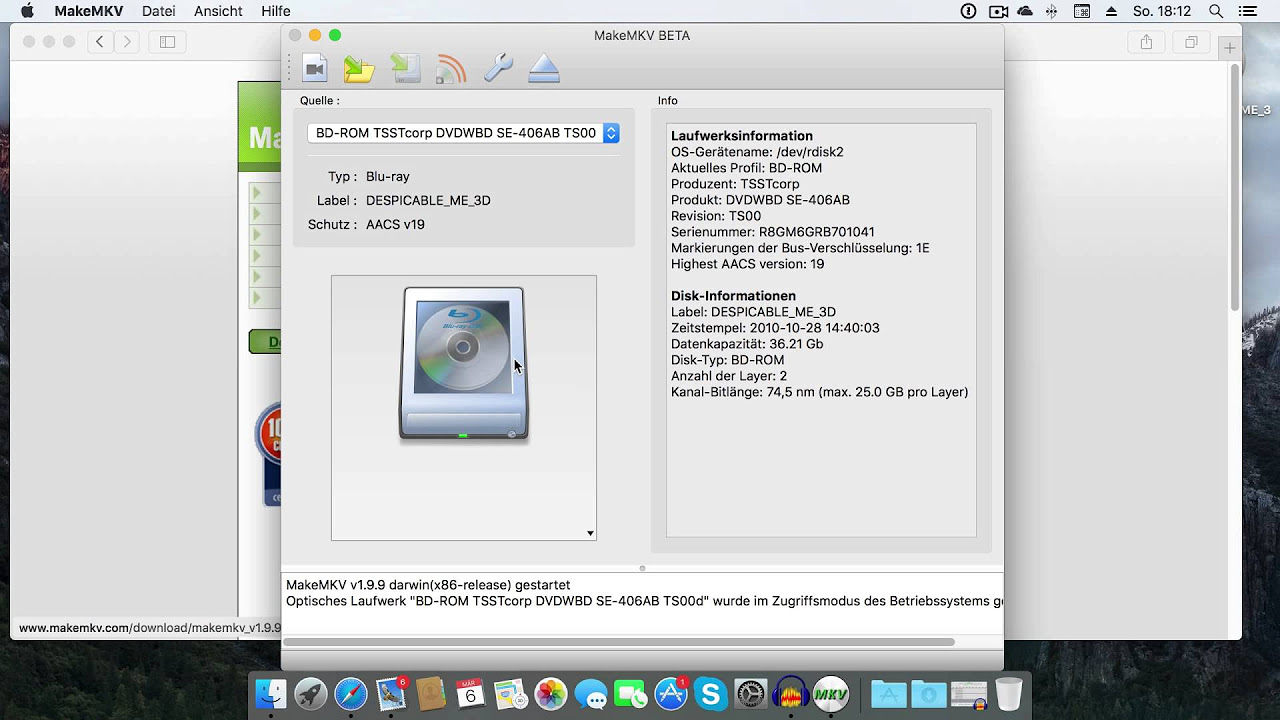The image size is (1280, 720).
Task: Open App Store from the dock
Action: (x=671, y=694)
